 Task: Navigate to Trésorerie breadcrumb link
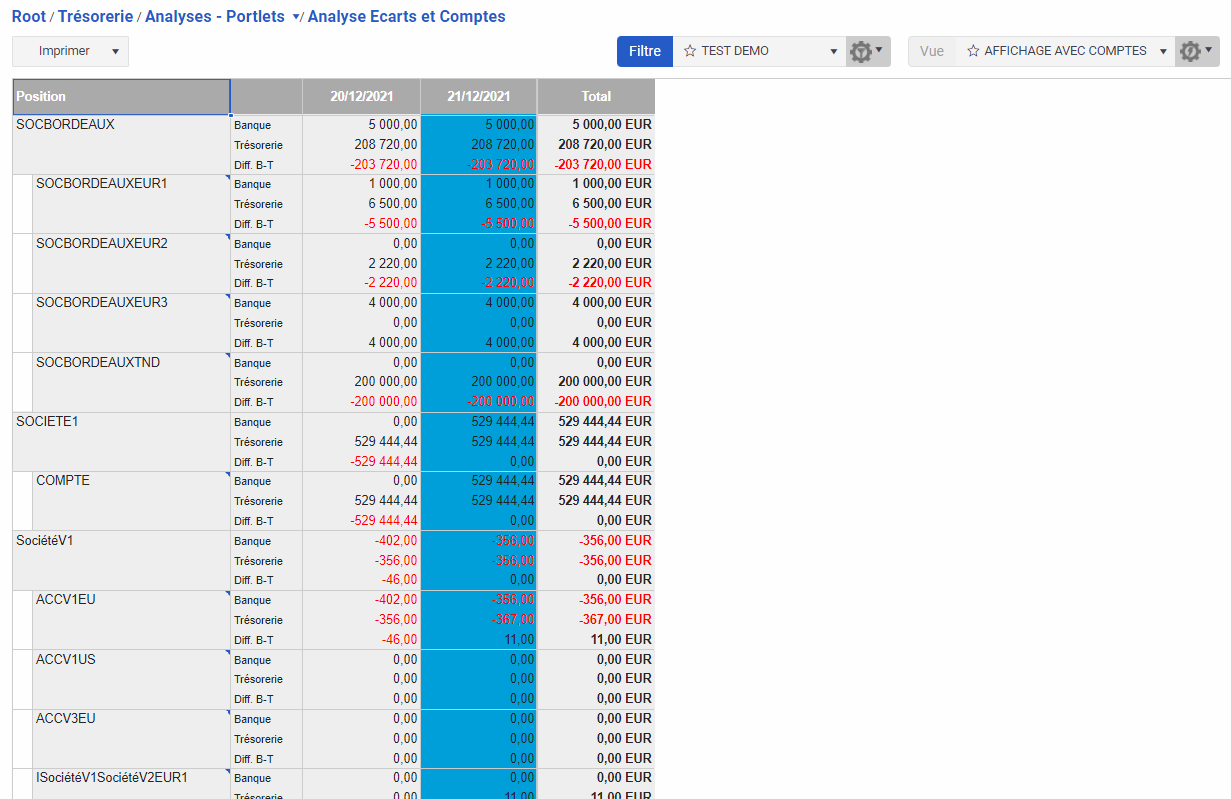pos(97,17)
